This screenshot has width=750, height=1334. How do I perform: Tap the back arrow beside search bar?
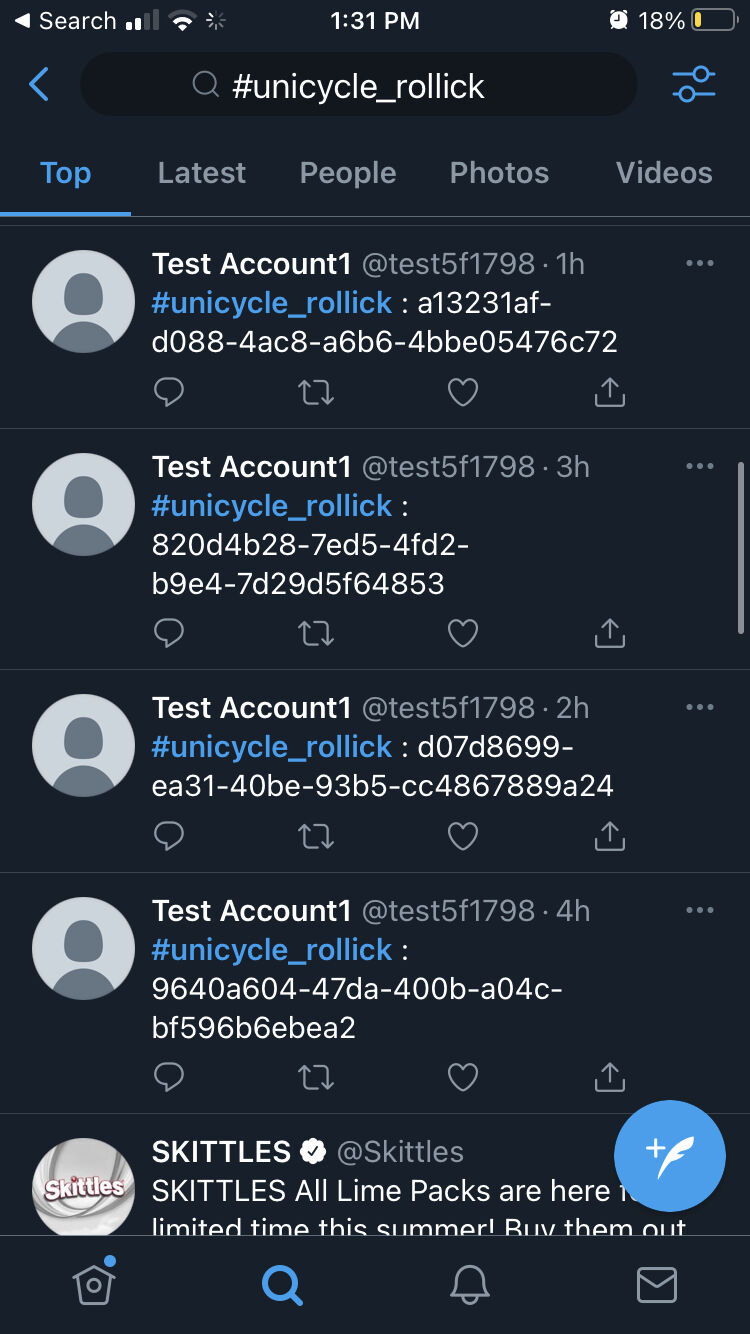(39, 85)
